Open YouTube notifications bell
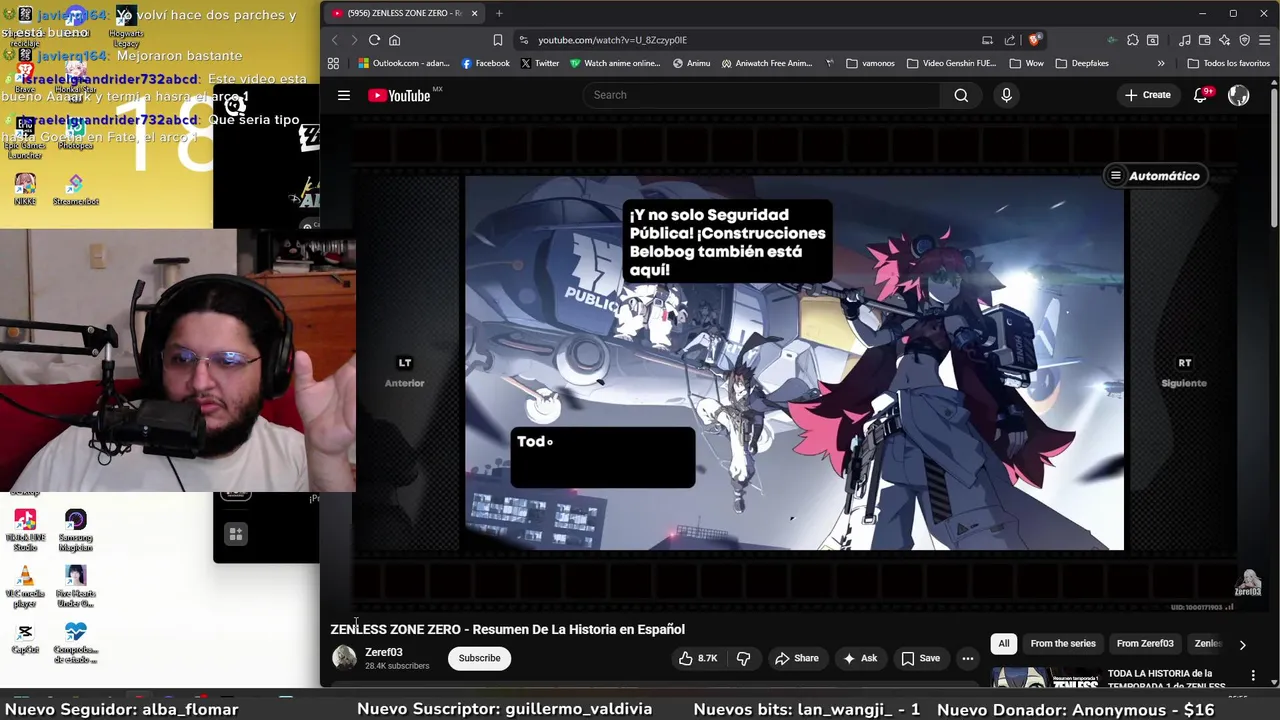Image resolution: width=1280 pixels, height=720 pixels. tap(1201, 95)
